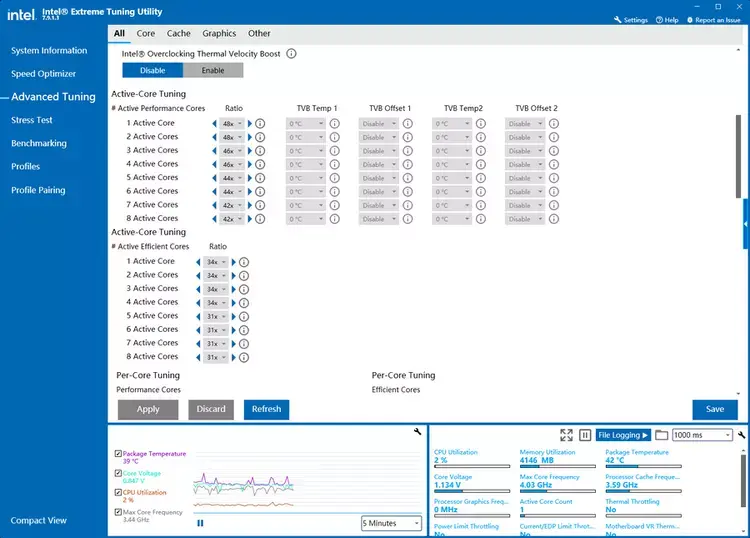
Task: Toggle Core Voltage graph checkbox
Action: click(x=118, y=473)
